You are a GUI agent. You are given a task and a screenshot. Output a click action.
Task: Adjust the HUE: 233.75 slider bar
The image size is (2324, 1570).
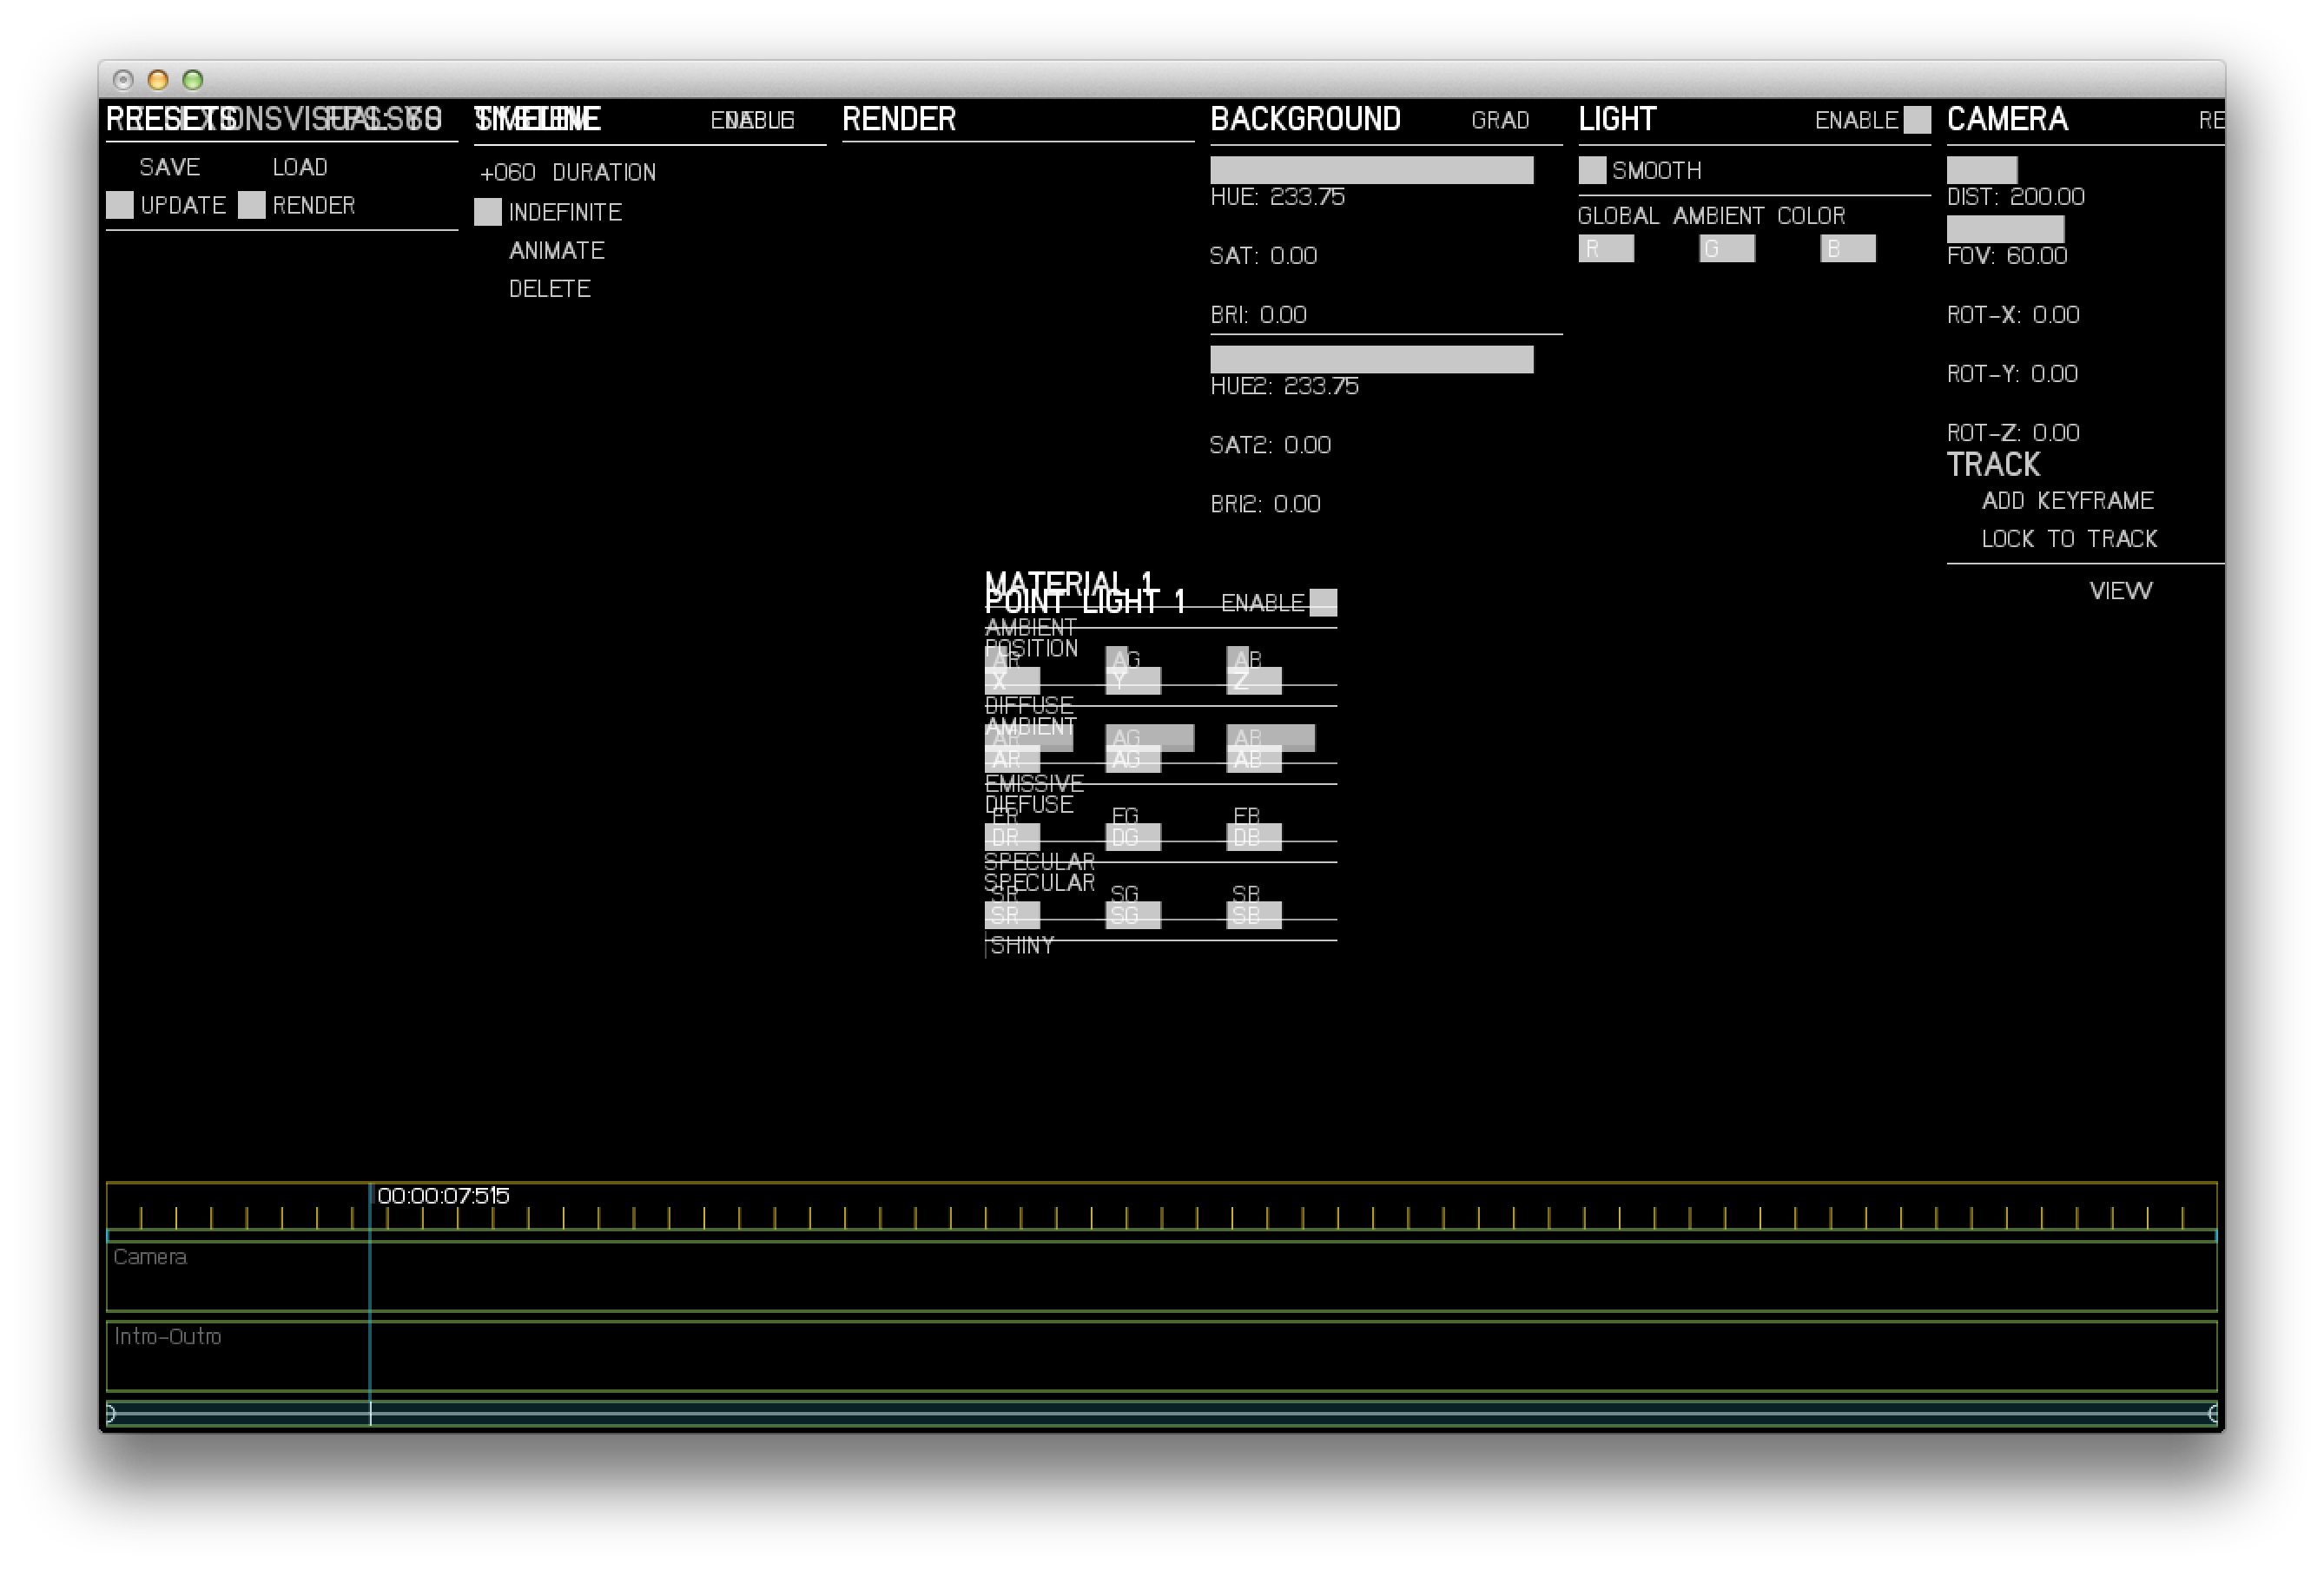pyautogui.click(x=1371, y=170)
